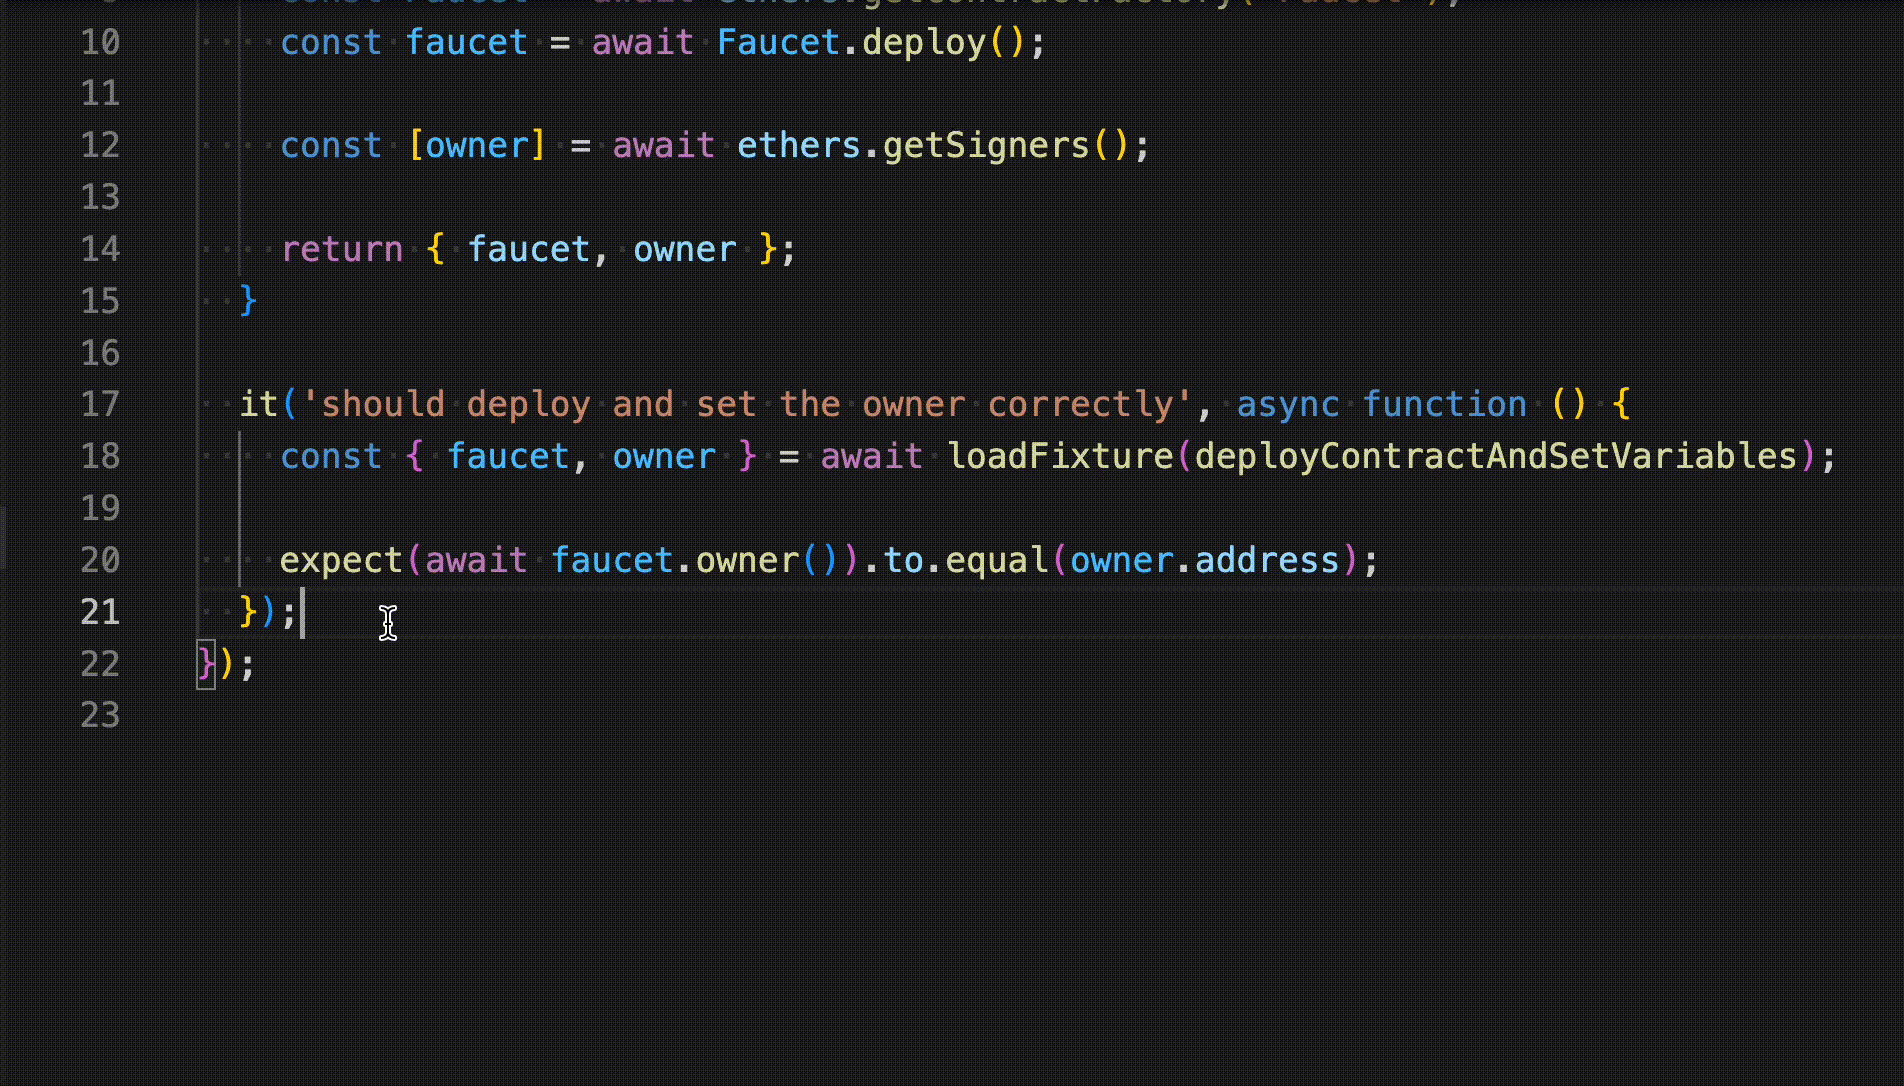The image size is (1904, 1086).
Task: Place cursor on the word faucet in line 10
Action: point(466,42)
